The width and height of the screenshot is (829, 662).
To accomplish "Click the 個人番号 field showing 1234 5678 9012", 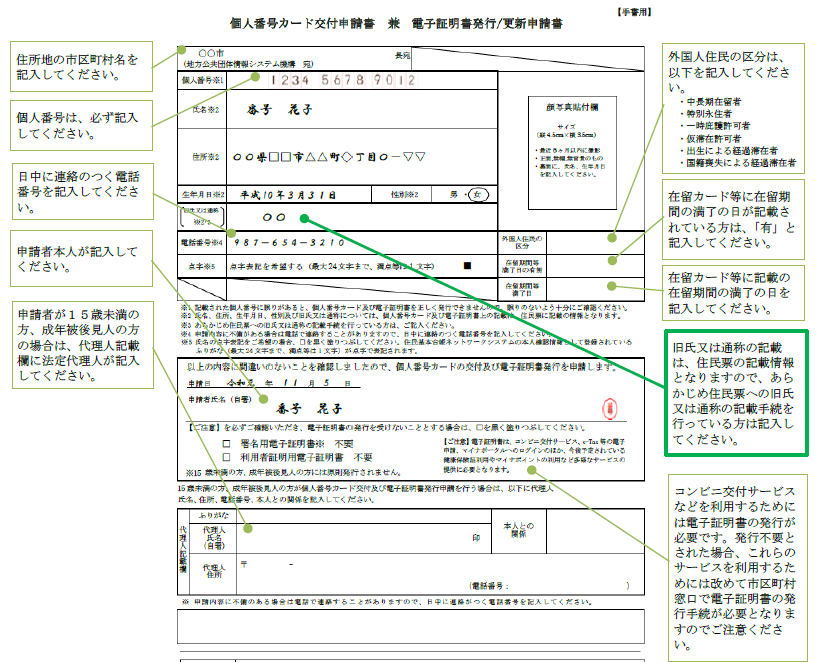I will click(362, 80).
